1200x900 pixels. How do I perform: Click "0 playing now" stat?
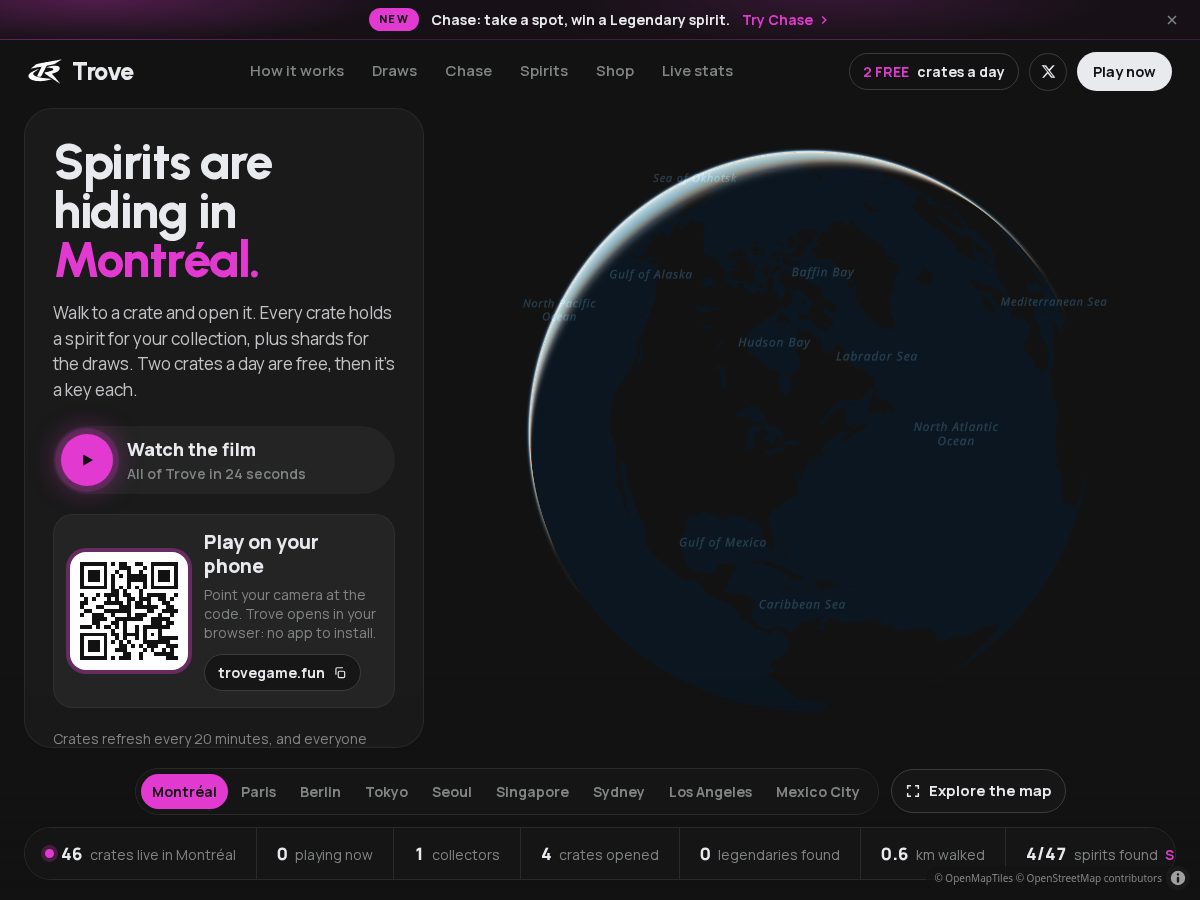point(325,854)
